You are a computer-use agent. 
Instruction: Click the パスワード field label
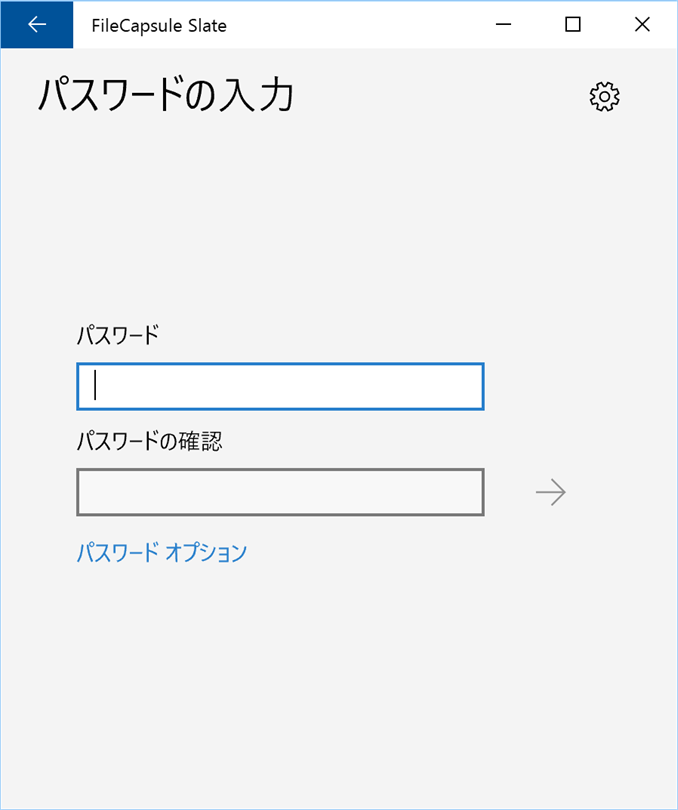coord(118,335)
